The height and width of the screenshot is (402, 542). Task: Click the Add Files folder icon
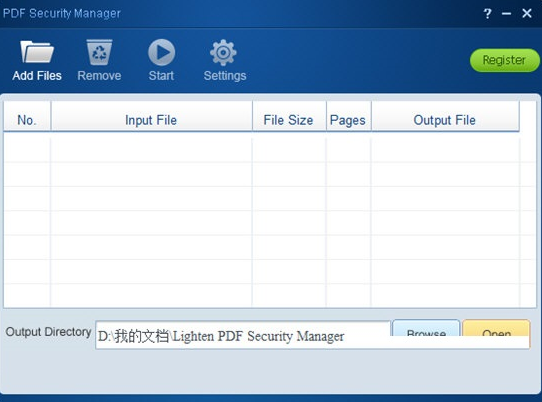(37, 52)
